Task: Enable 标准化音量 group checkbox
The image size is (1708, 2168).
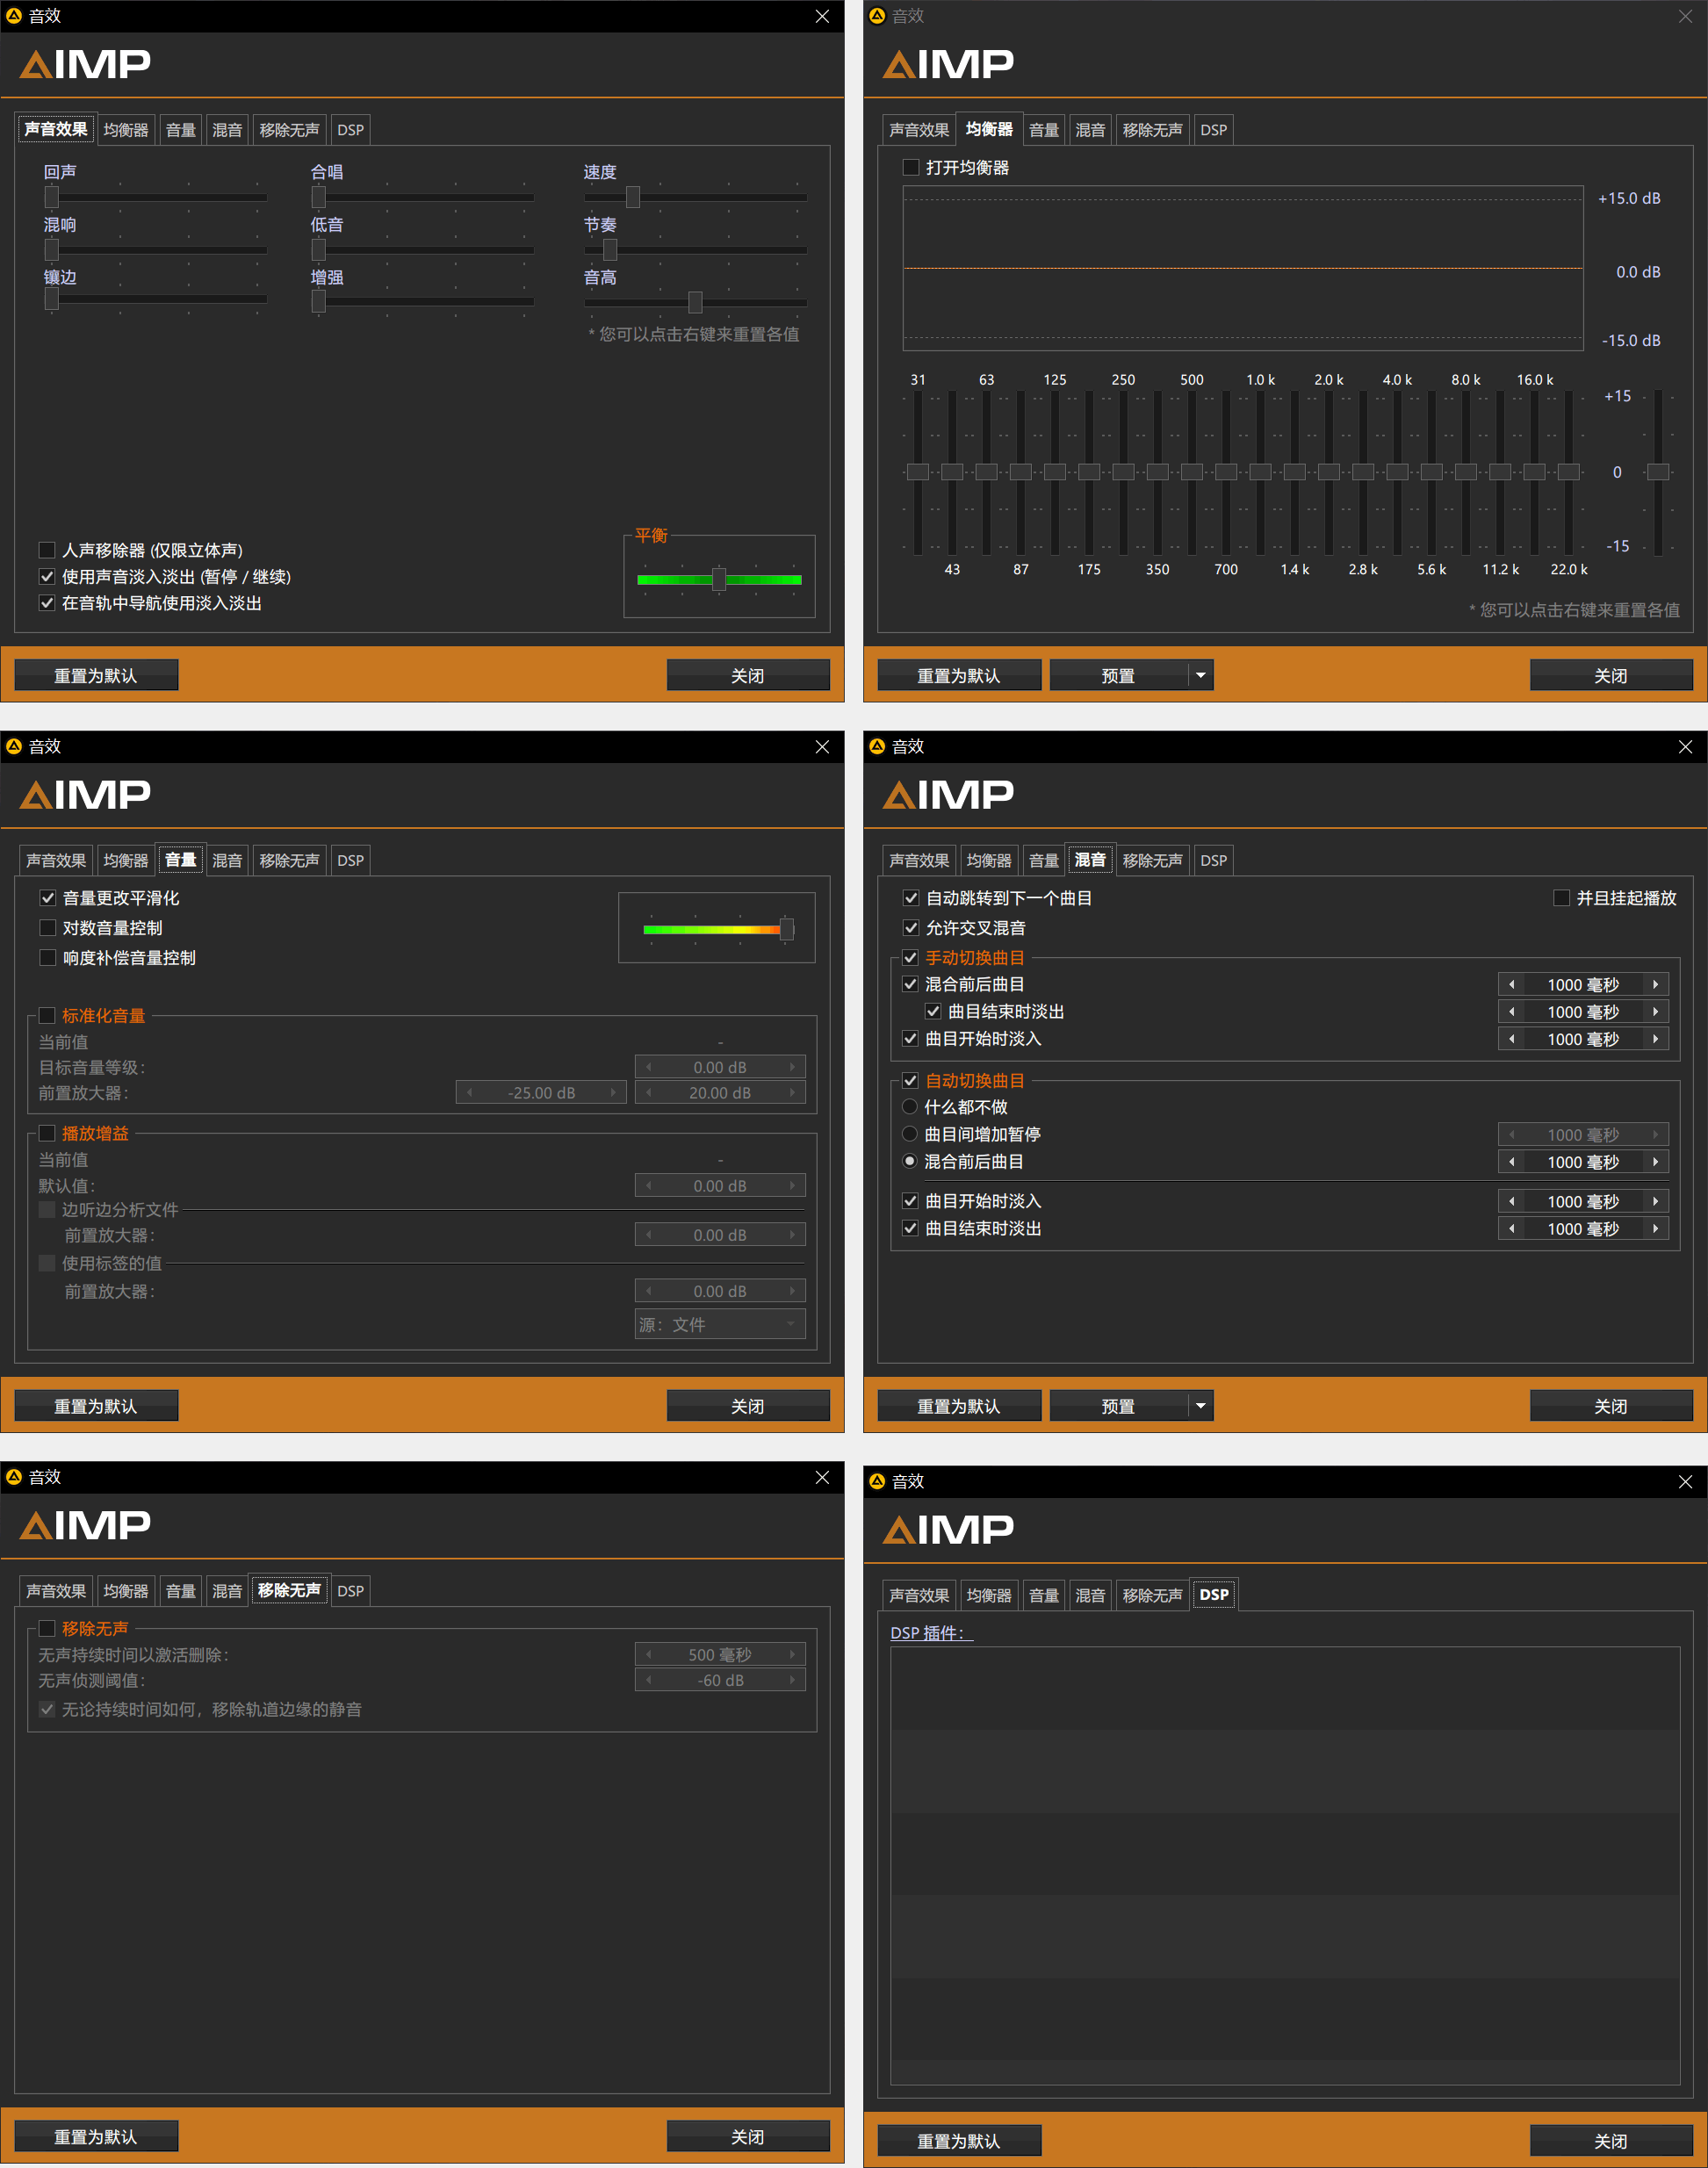Action: click(47, 1015)
